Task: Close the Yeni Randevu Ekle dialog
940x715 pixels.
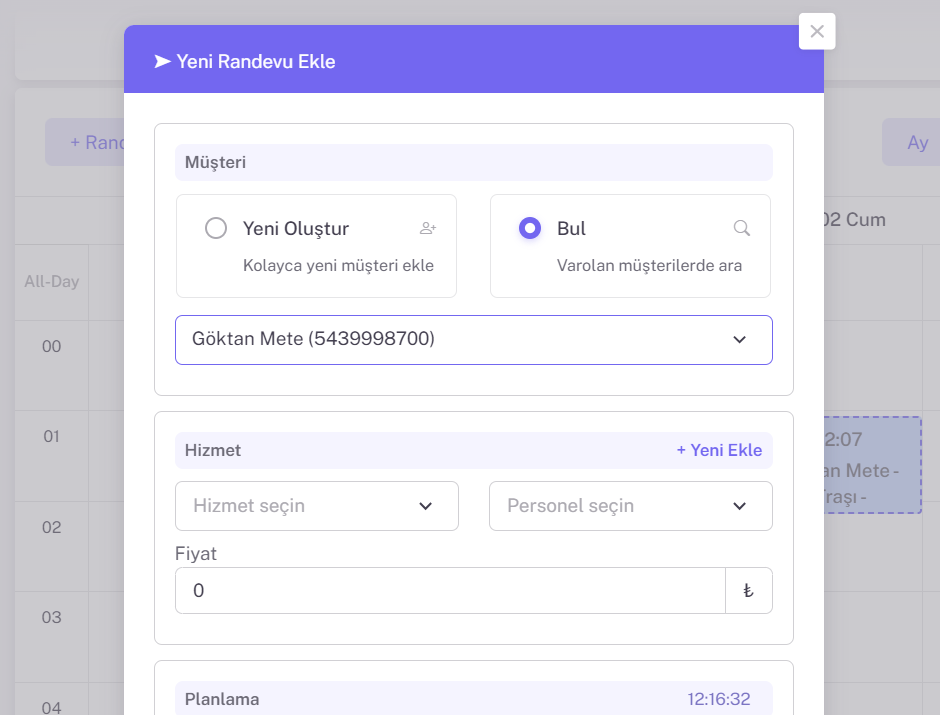Action: tap(817, 31)
